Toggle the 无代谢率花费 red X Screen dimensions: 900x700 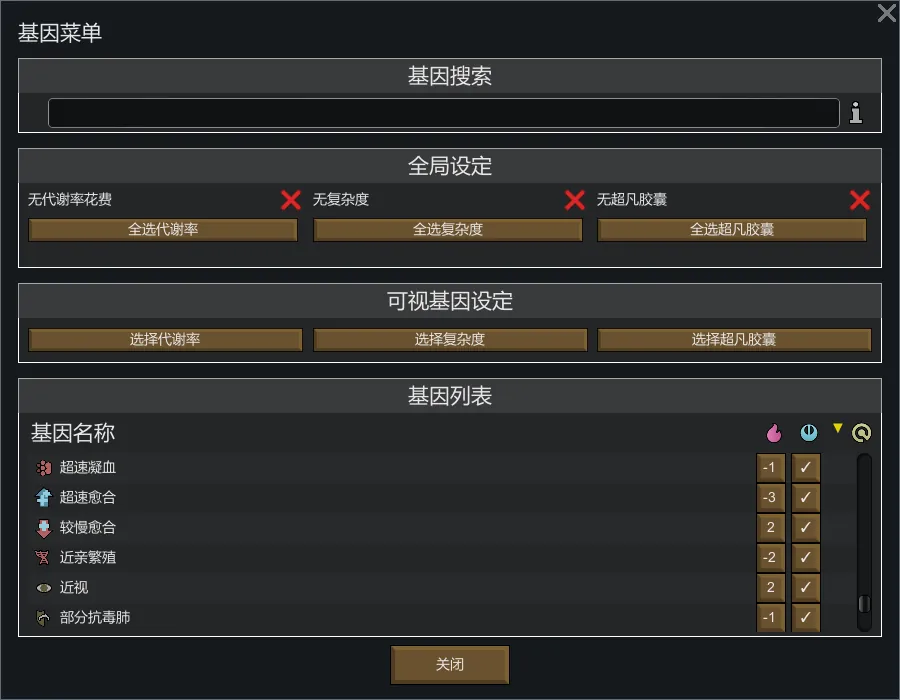(x=291, y=200)
